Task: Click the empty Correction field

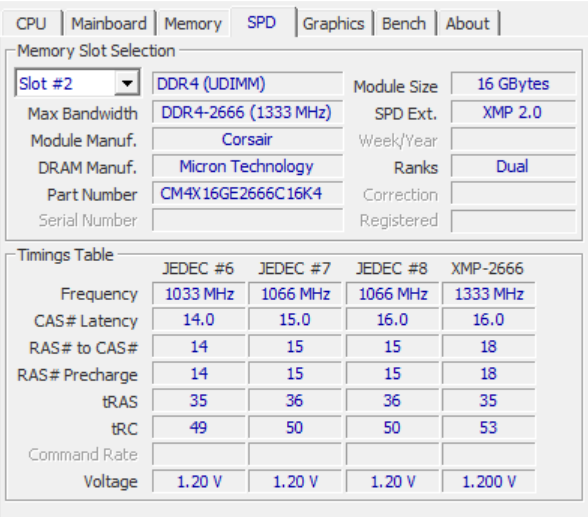Action: click(x=513, y=193)
